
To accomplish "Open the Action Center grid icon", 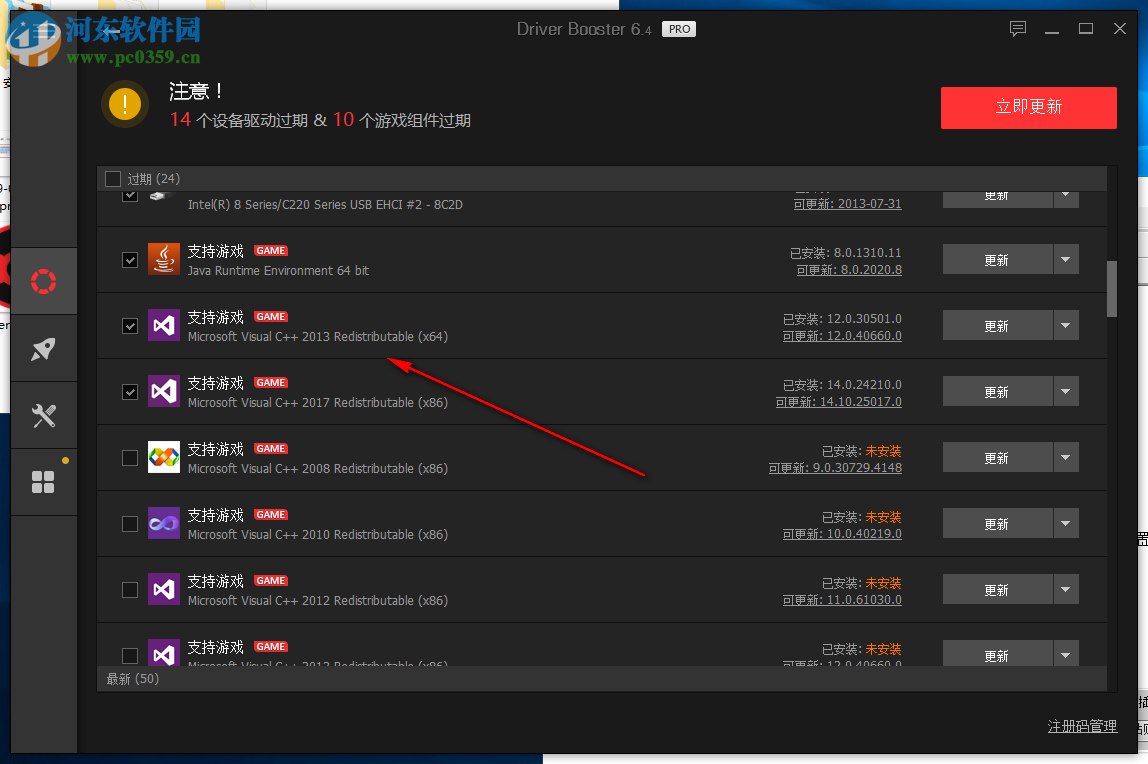I will [x=42, y=481].
